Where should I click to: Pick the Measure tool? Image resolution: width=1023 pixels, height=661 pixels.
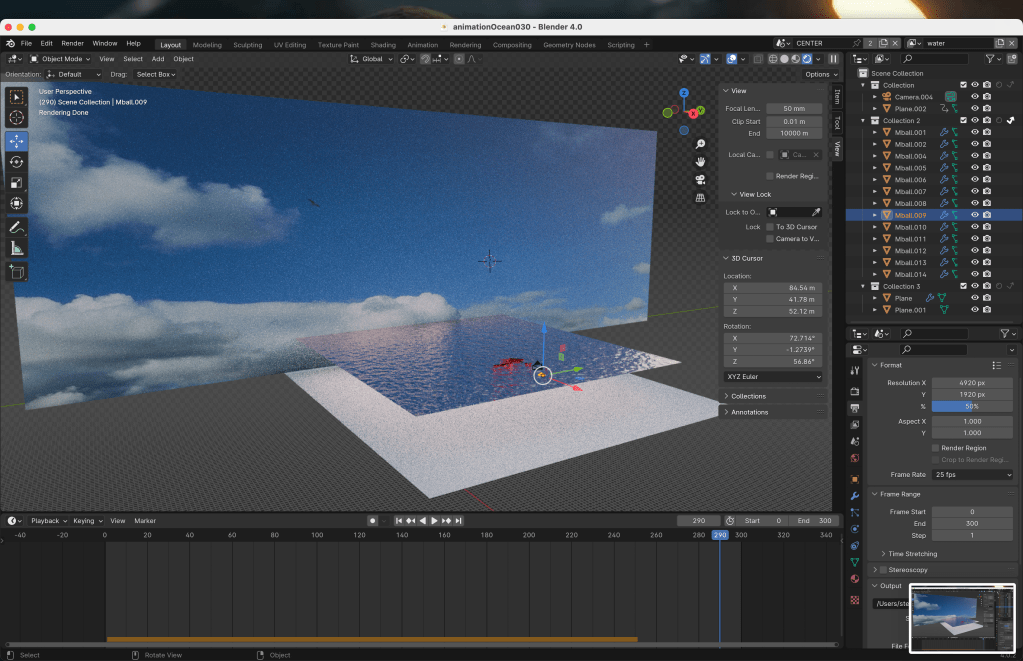click(17, 248)
